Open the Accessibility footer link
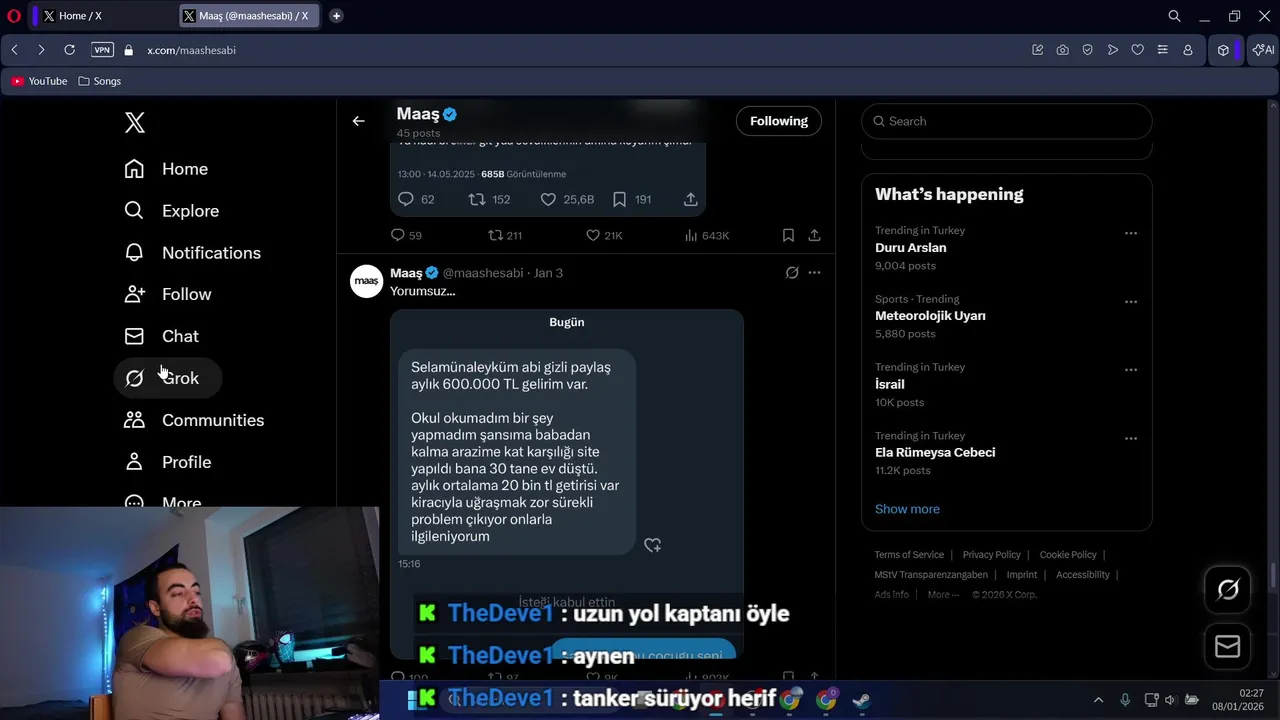The image size is (1280, 720). click(1083, 575)
